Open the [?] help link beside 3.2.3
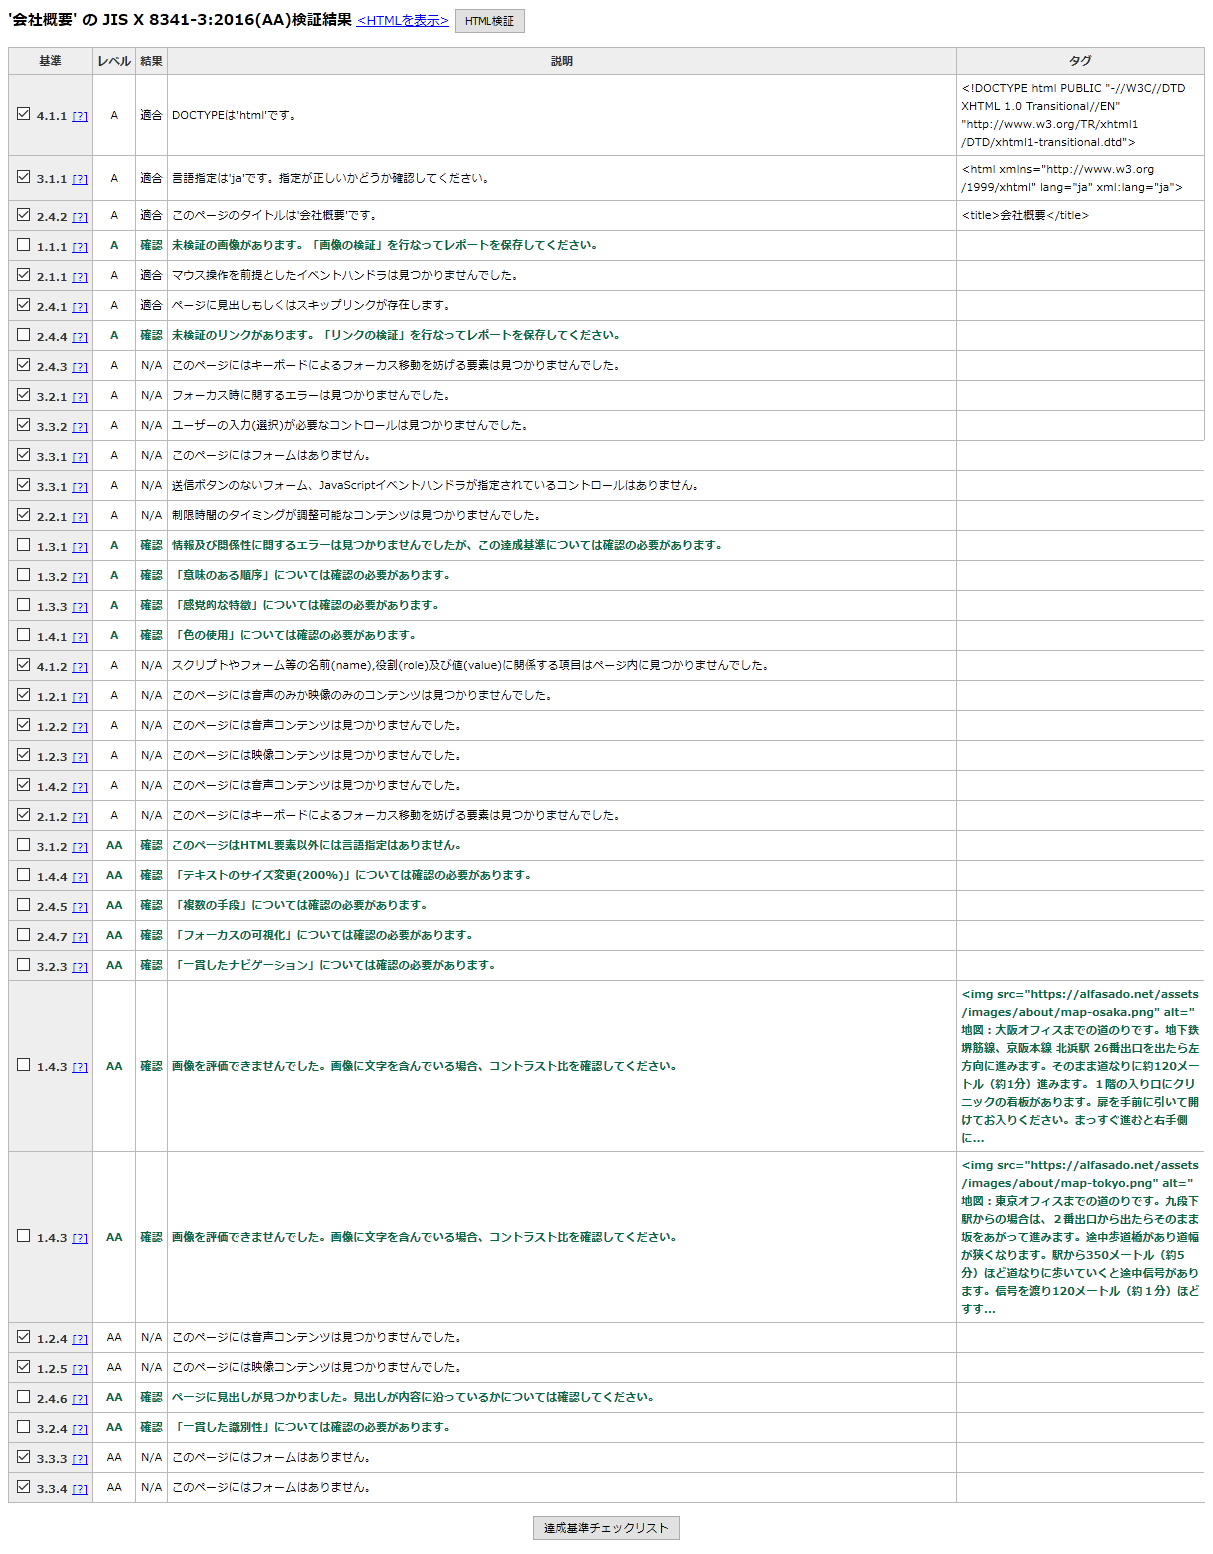This screenshot has width=1213, height=1554. point(80,966)
